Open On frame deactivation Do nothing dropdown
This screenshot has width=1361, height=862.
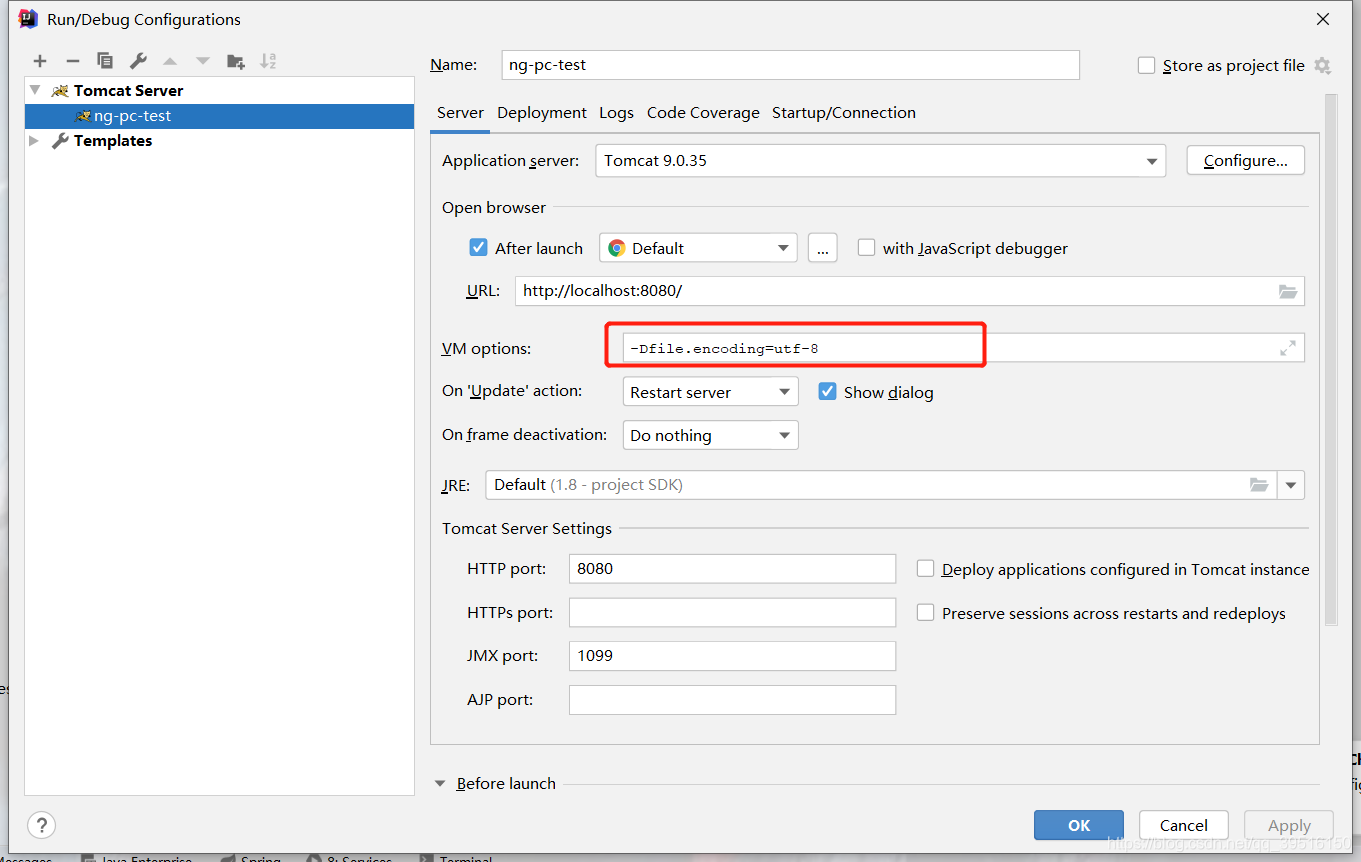710,435
